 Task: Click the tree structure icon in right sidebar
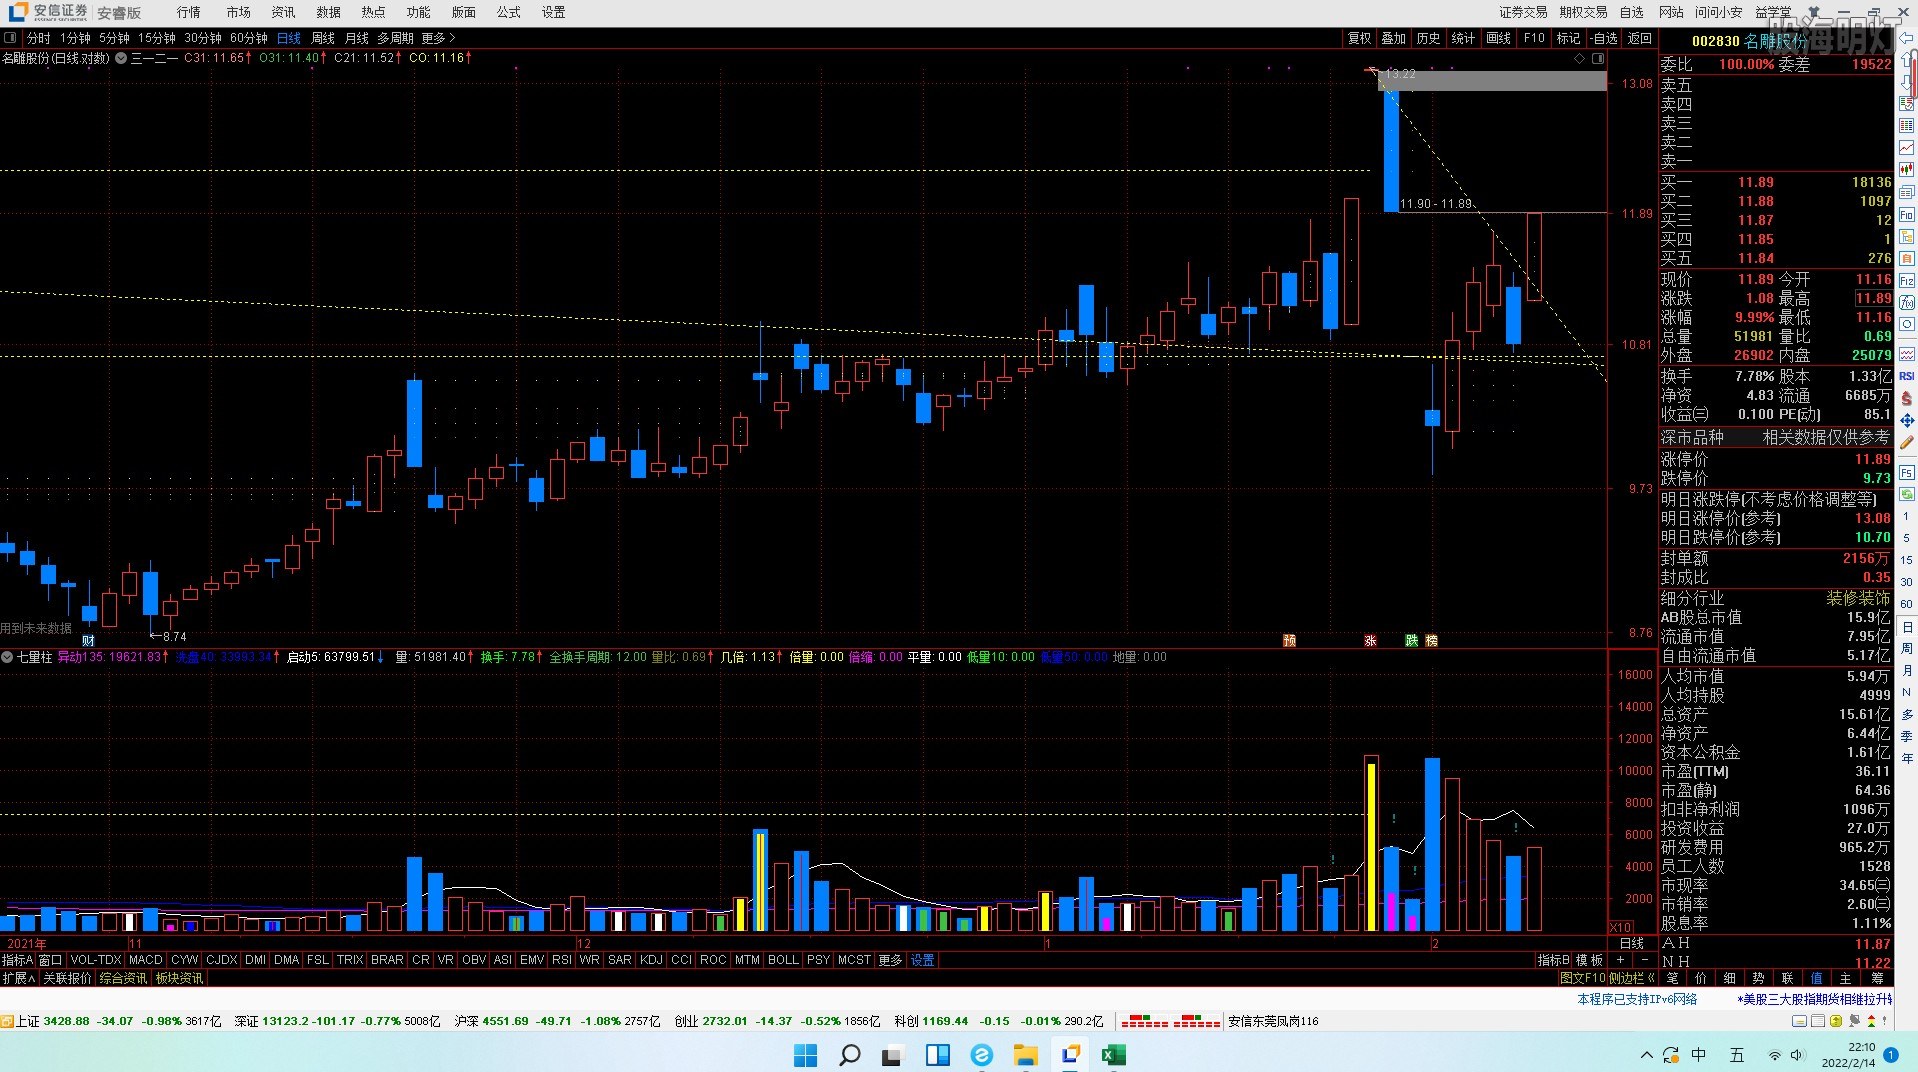point(1907,237)
